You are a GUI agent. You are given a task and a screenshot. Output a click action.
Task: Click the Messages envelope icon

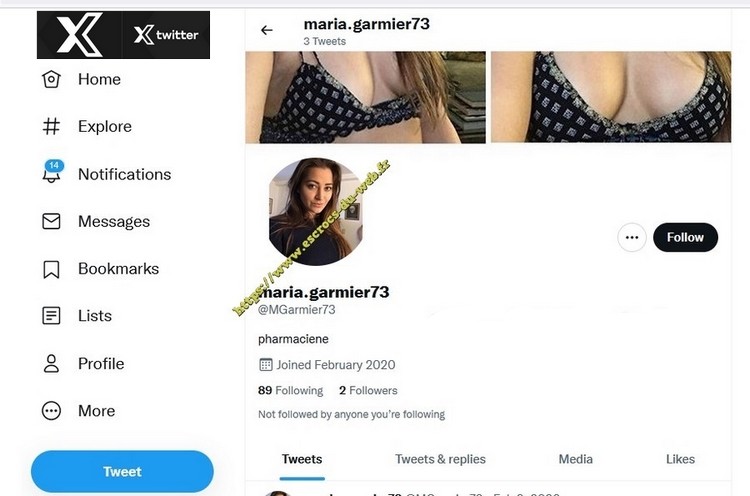coord(51,222)
